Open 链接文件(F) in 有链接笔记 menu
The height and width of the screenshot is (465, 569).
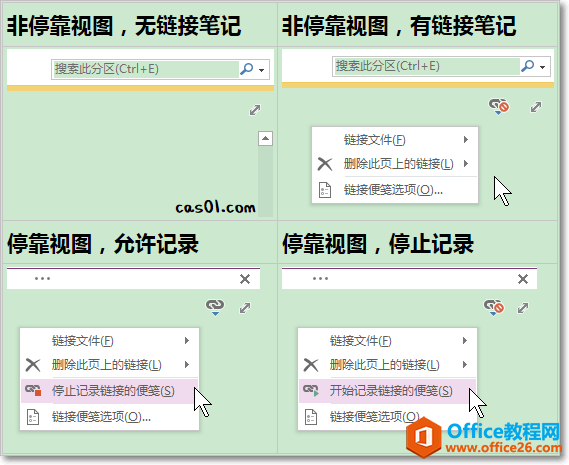(395, 140)
